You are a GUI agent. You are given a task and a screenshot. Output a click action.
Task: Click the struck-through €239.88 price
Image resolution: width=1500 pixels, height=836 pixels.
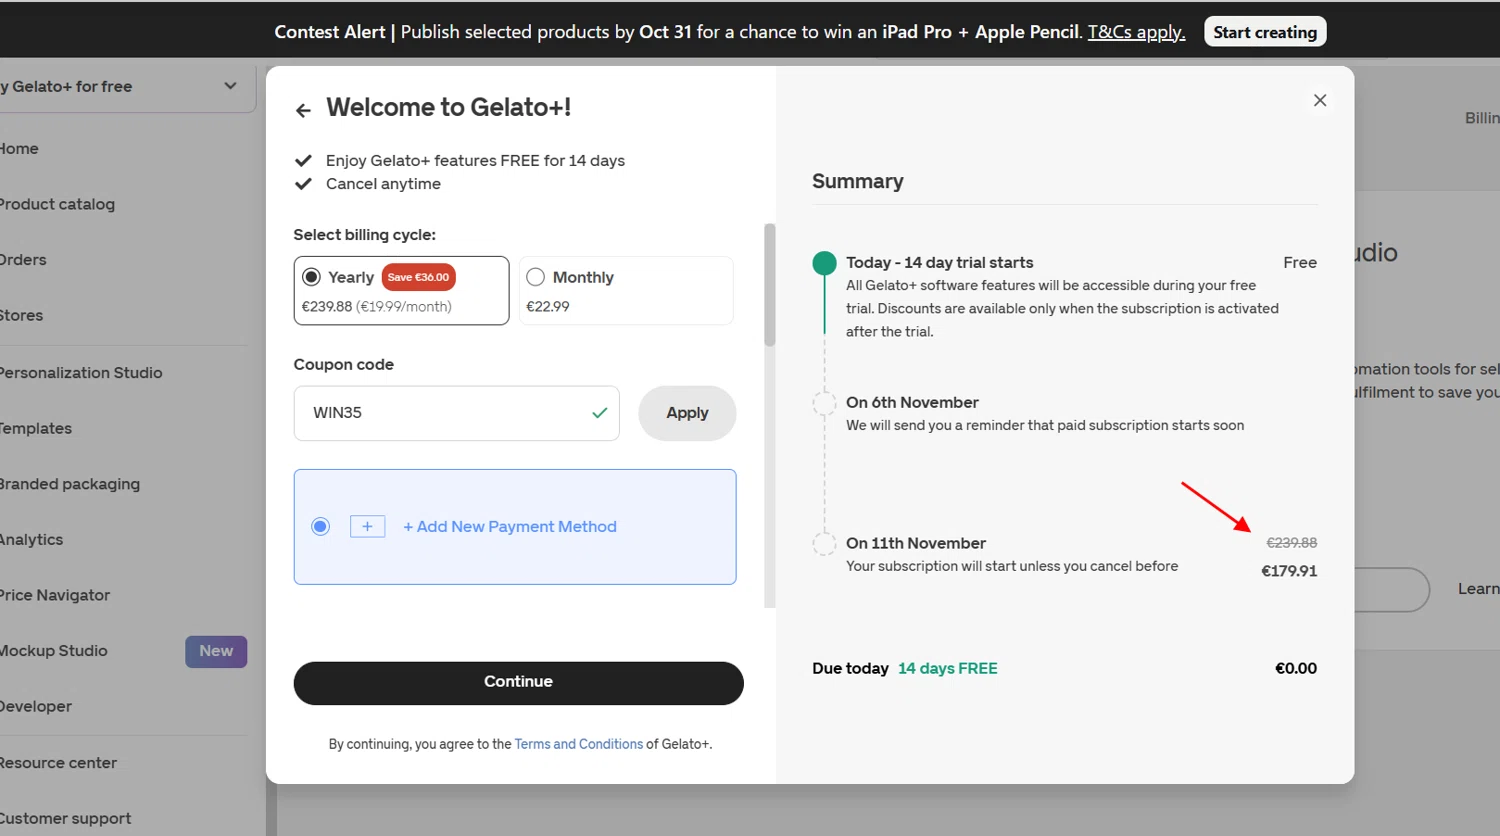(x=1292, y=543)
